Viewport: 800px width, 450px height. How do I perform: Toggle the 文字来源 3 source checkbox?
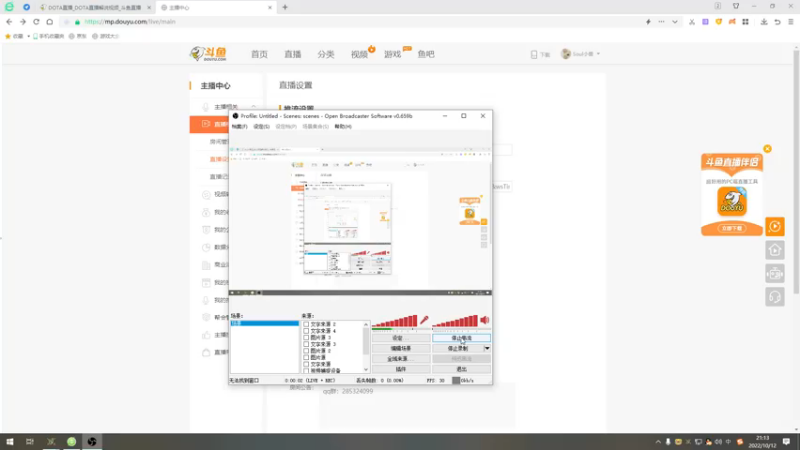coord(306,344)
